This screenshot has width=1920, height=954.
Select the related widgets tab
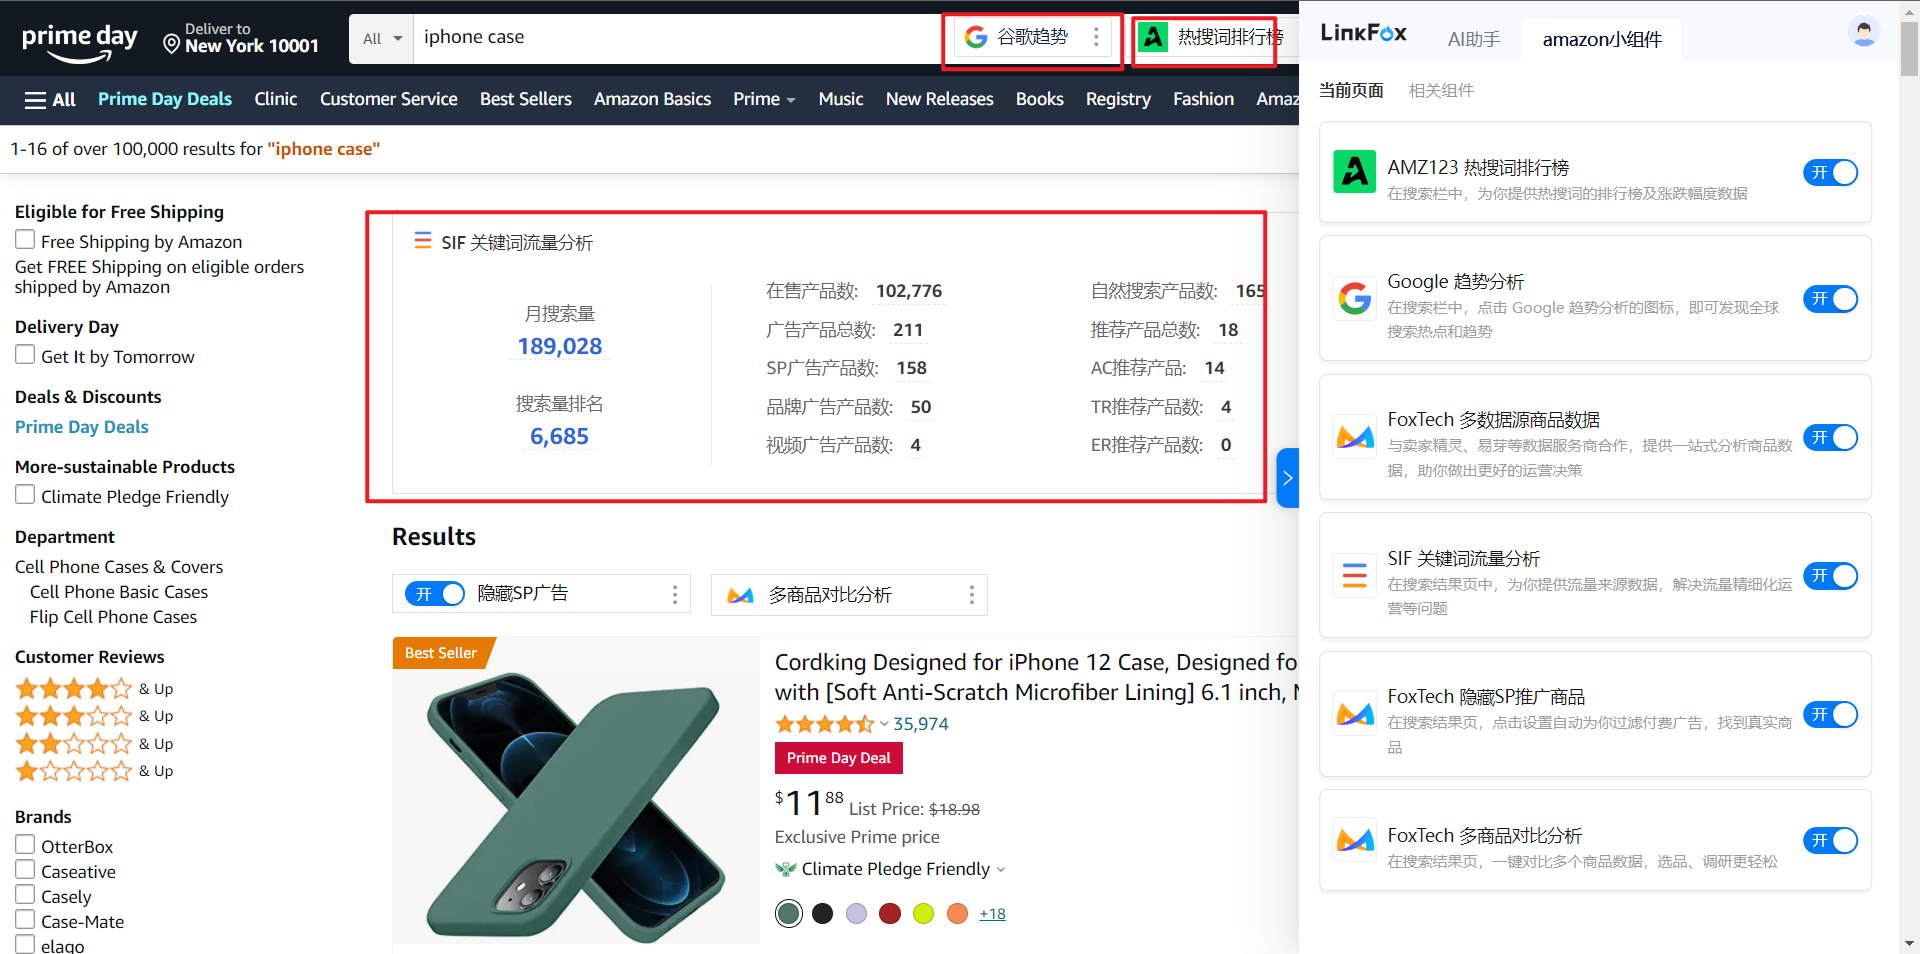coord(1440,91)
